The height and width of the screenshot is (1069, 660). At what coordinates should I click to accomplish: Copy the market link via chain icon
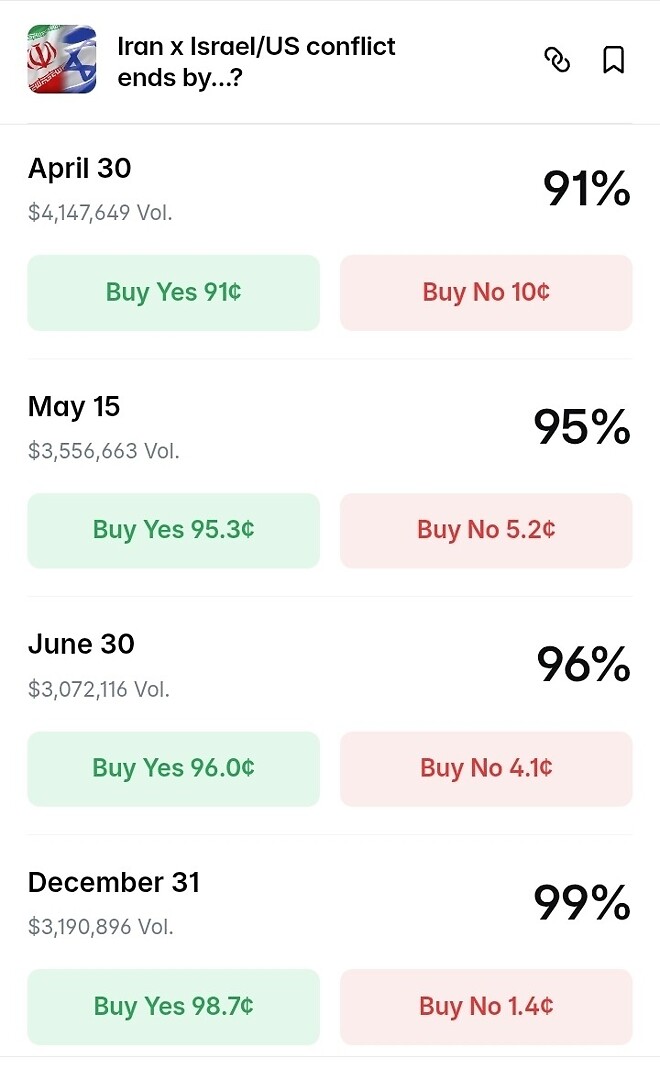click(557, 60)
